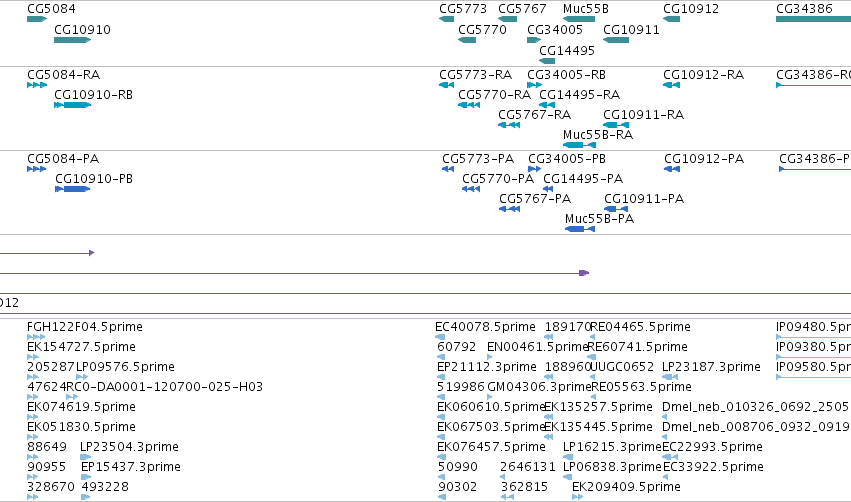Click the EC40078.5prime EST label
Screen dimensions: 851x502
coord(485,327)
